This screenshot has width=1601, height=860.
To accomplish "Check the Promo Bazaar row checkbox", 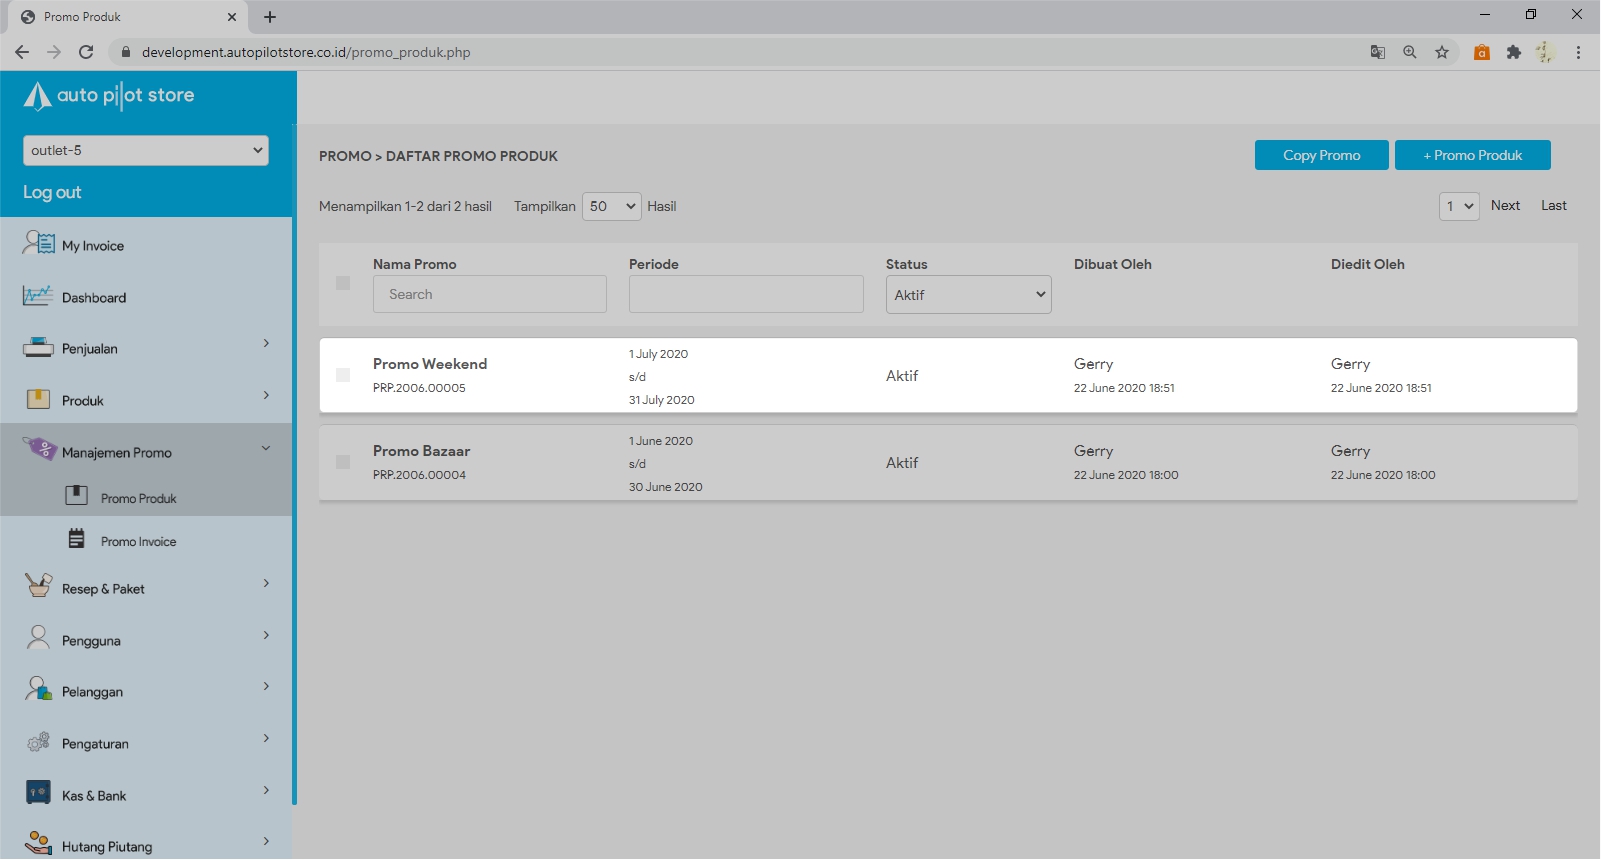I will [x=343, y=462].
